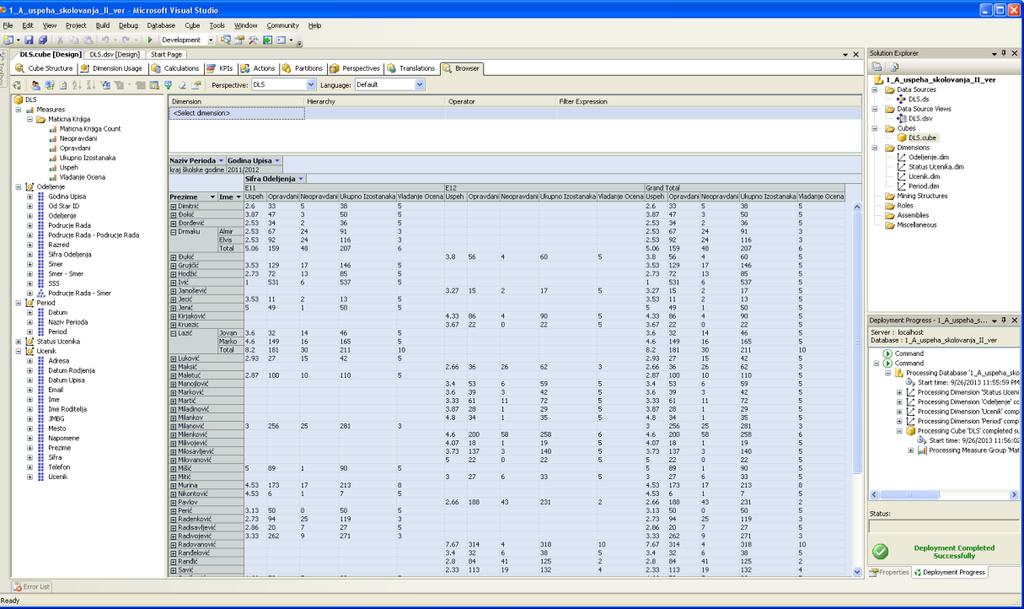This screenshot has height=609, width=1024.
Task: Click the Cube Structure tab icon
Action: tap(20, 69)
